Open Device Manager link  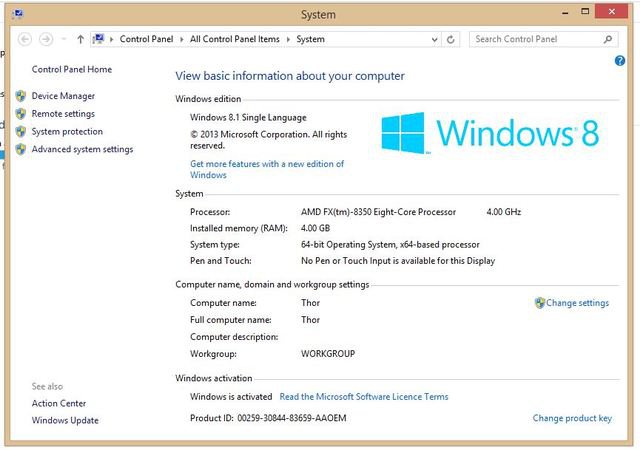tap(63, 96)
